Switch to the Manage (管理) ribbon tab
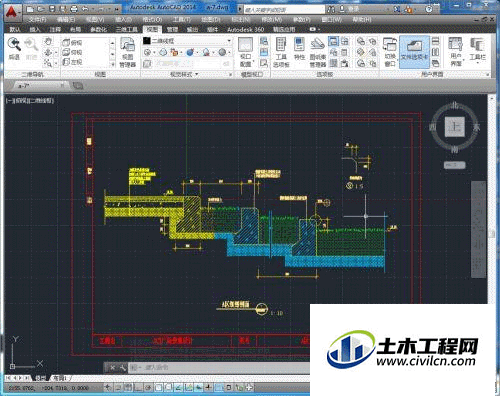This screenshot has height=396, width=500. (x=172, y=29)
